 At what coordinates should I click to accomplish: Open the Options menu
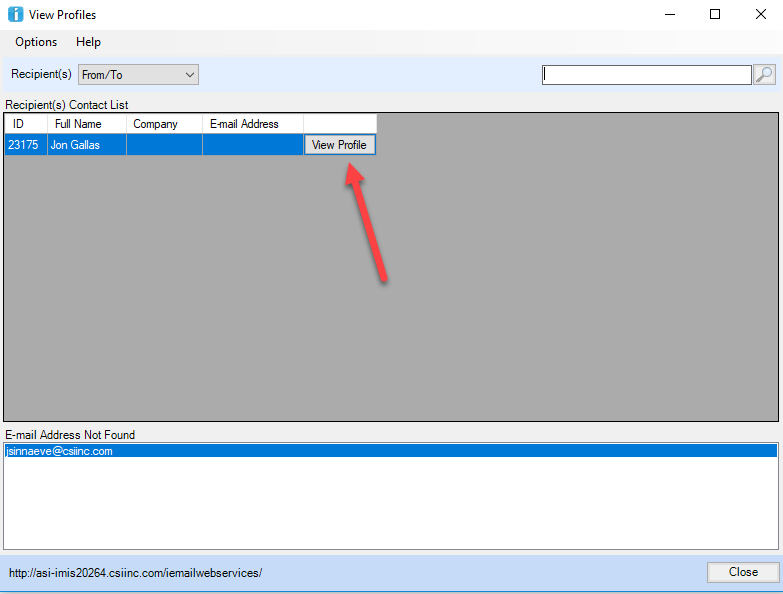pyautogui.click(x=36, y=42)
